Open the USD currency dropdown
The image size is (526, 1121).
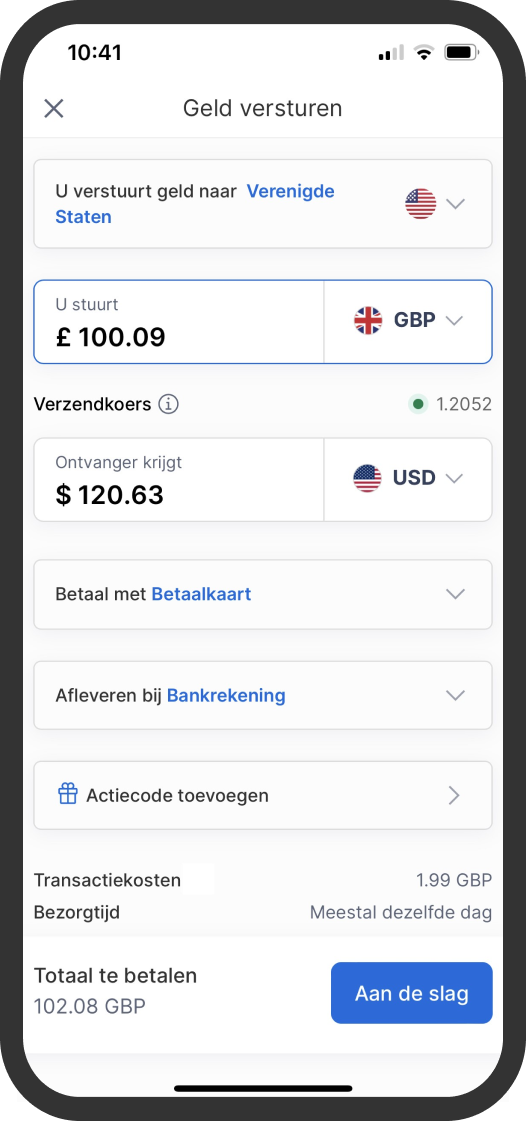[x=408, y=479]
